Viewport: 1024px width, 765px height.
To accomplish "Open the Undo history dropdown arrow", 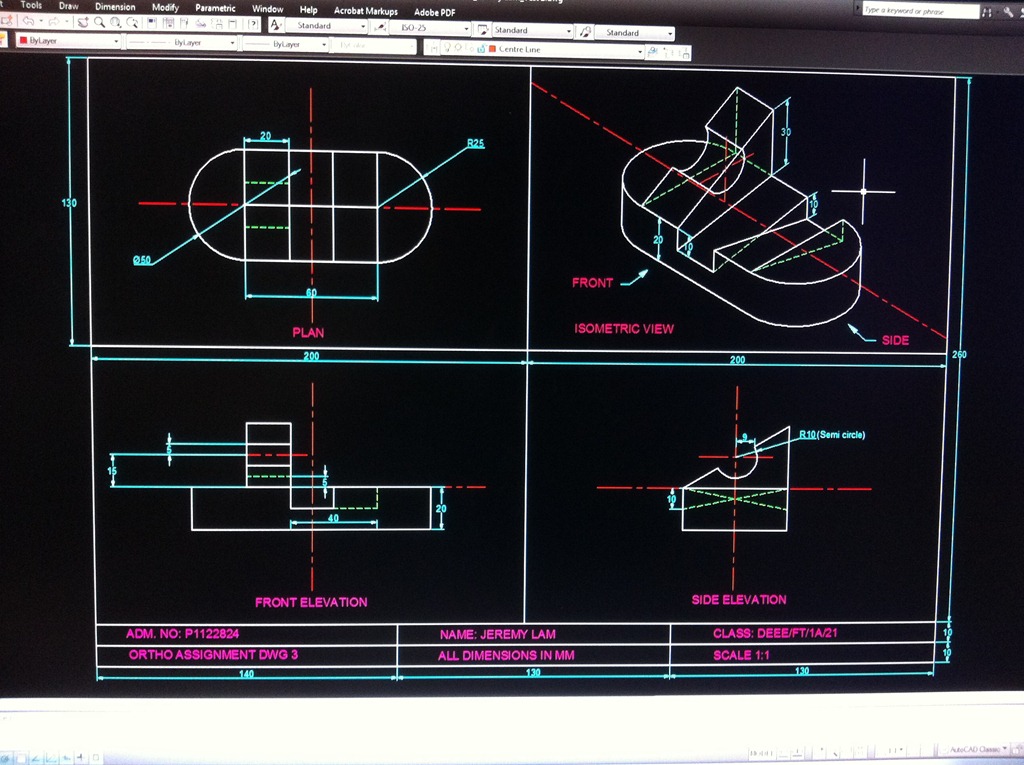I will [41, 22].
